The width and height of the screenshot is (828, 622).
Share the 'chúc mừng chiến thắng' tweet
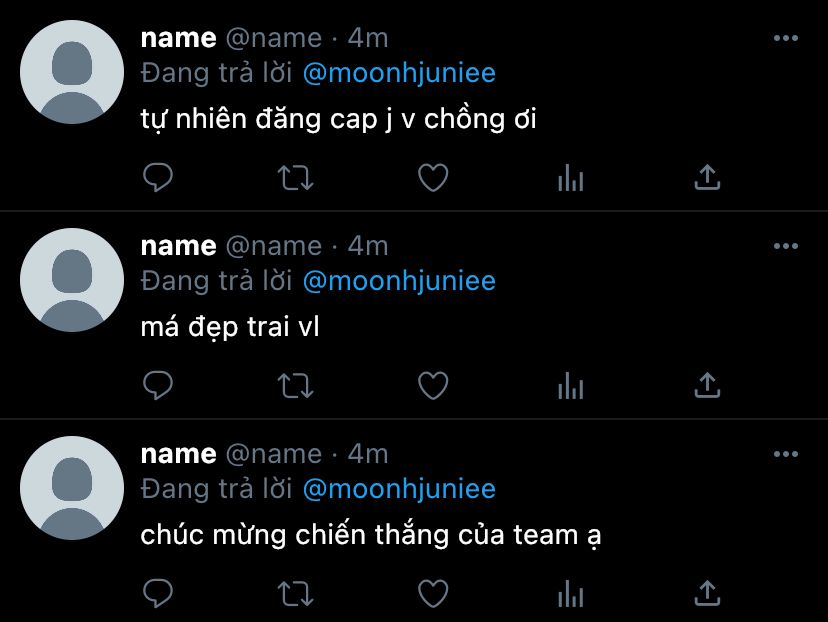tap(708, 593)
